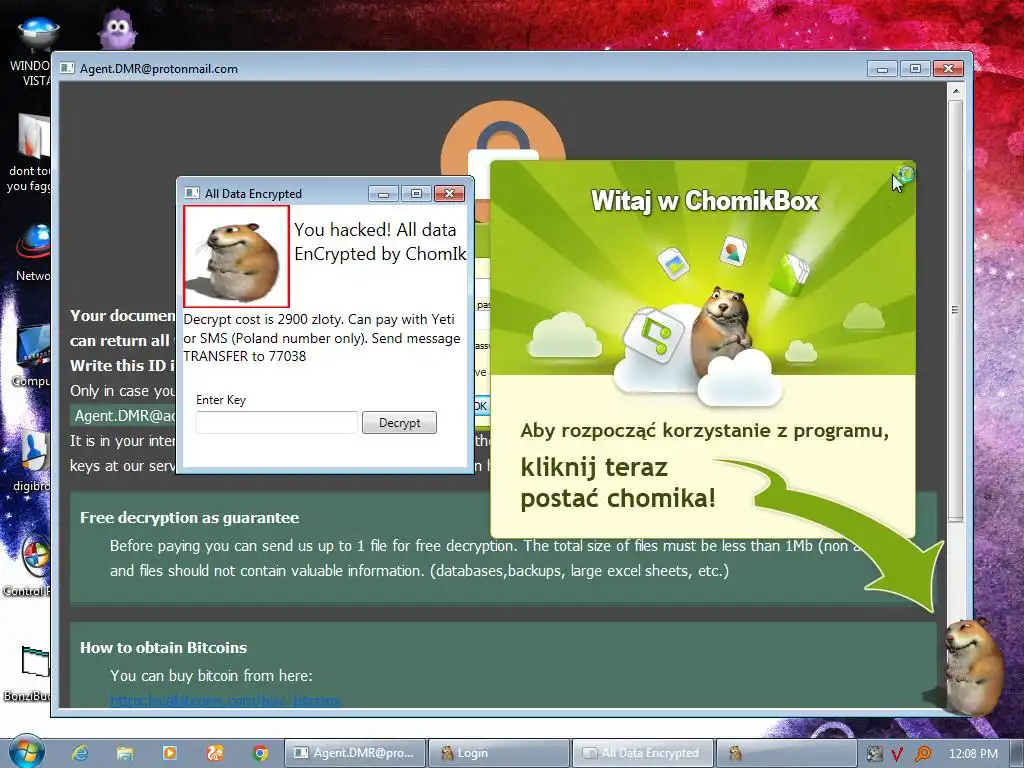Click the Agent.DMR window title bar icon
Image resolution: width=1024 pixels, height=768 pixels.
tap(67, 68)
